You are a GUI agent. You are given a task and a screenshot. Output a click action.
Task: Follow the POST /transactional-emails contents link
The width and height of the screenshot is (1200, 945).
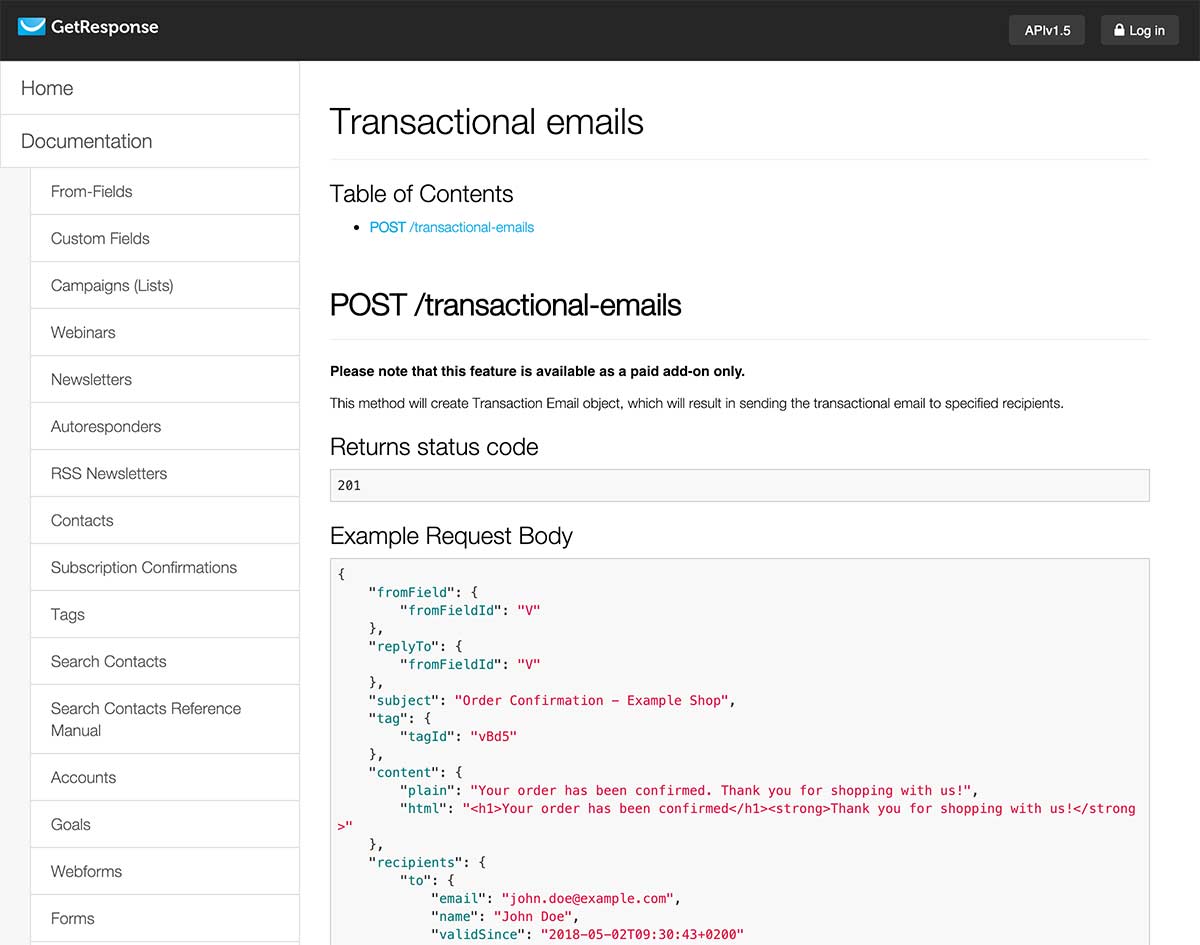tap(452, 227)
